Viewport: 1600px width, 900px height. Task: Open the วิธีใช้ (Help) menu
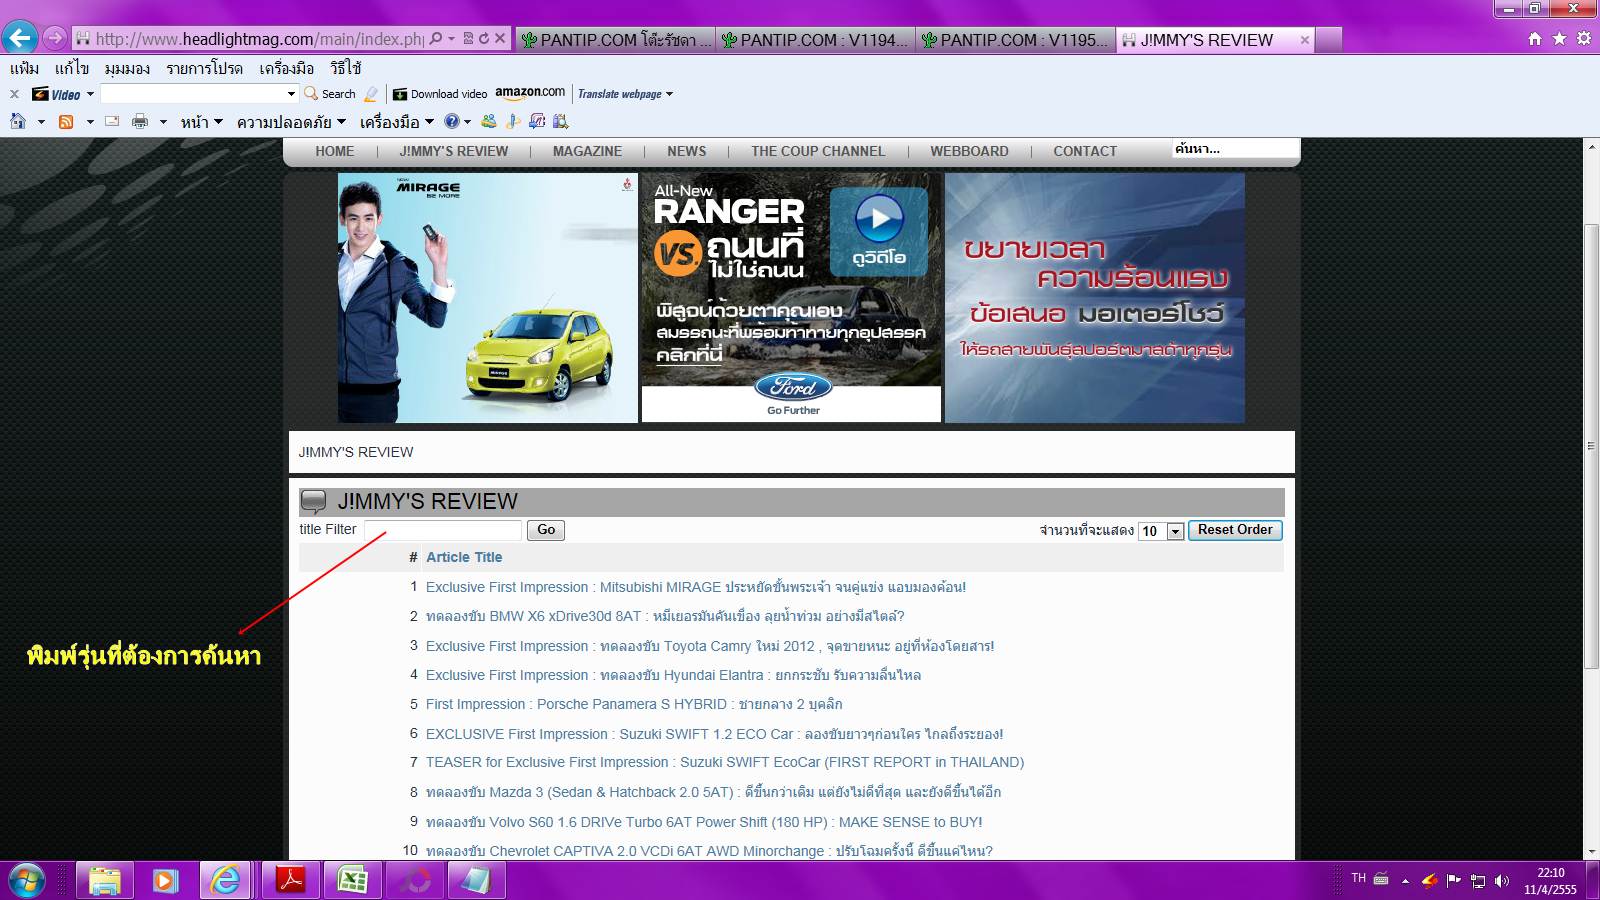346,68
